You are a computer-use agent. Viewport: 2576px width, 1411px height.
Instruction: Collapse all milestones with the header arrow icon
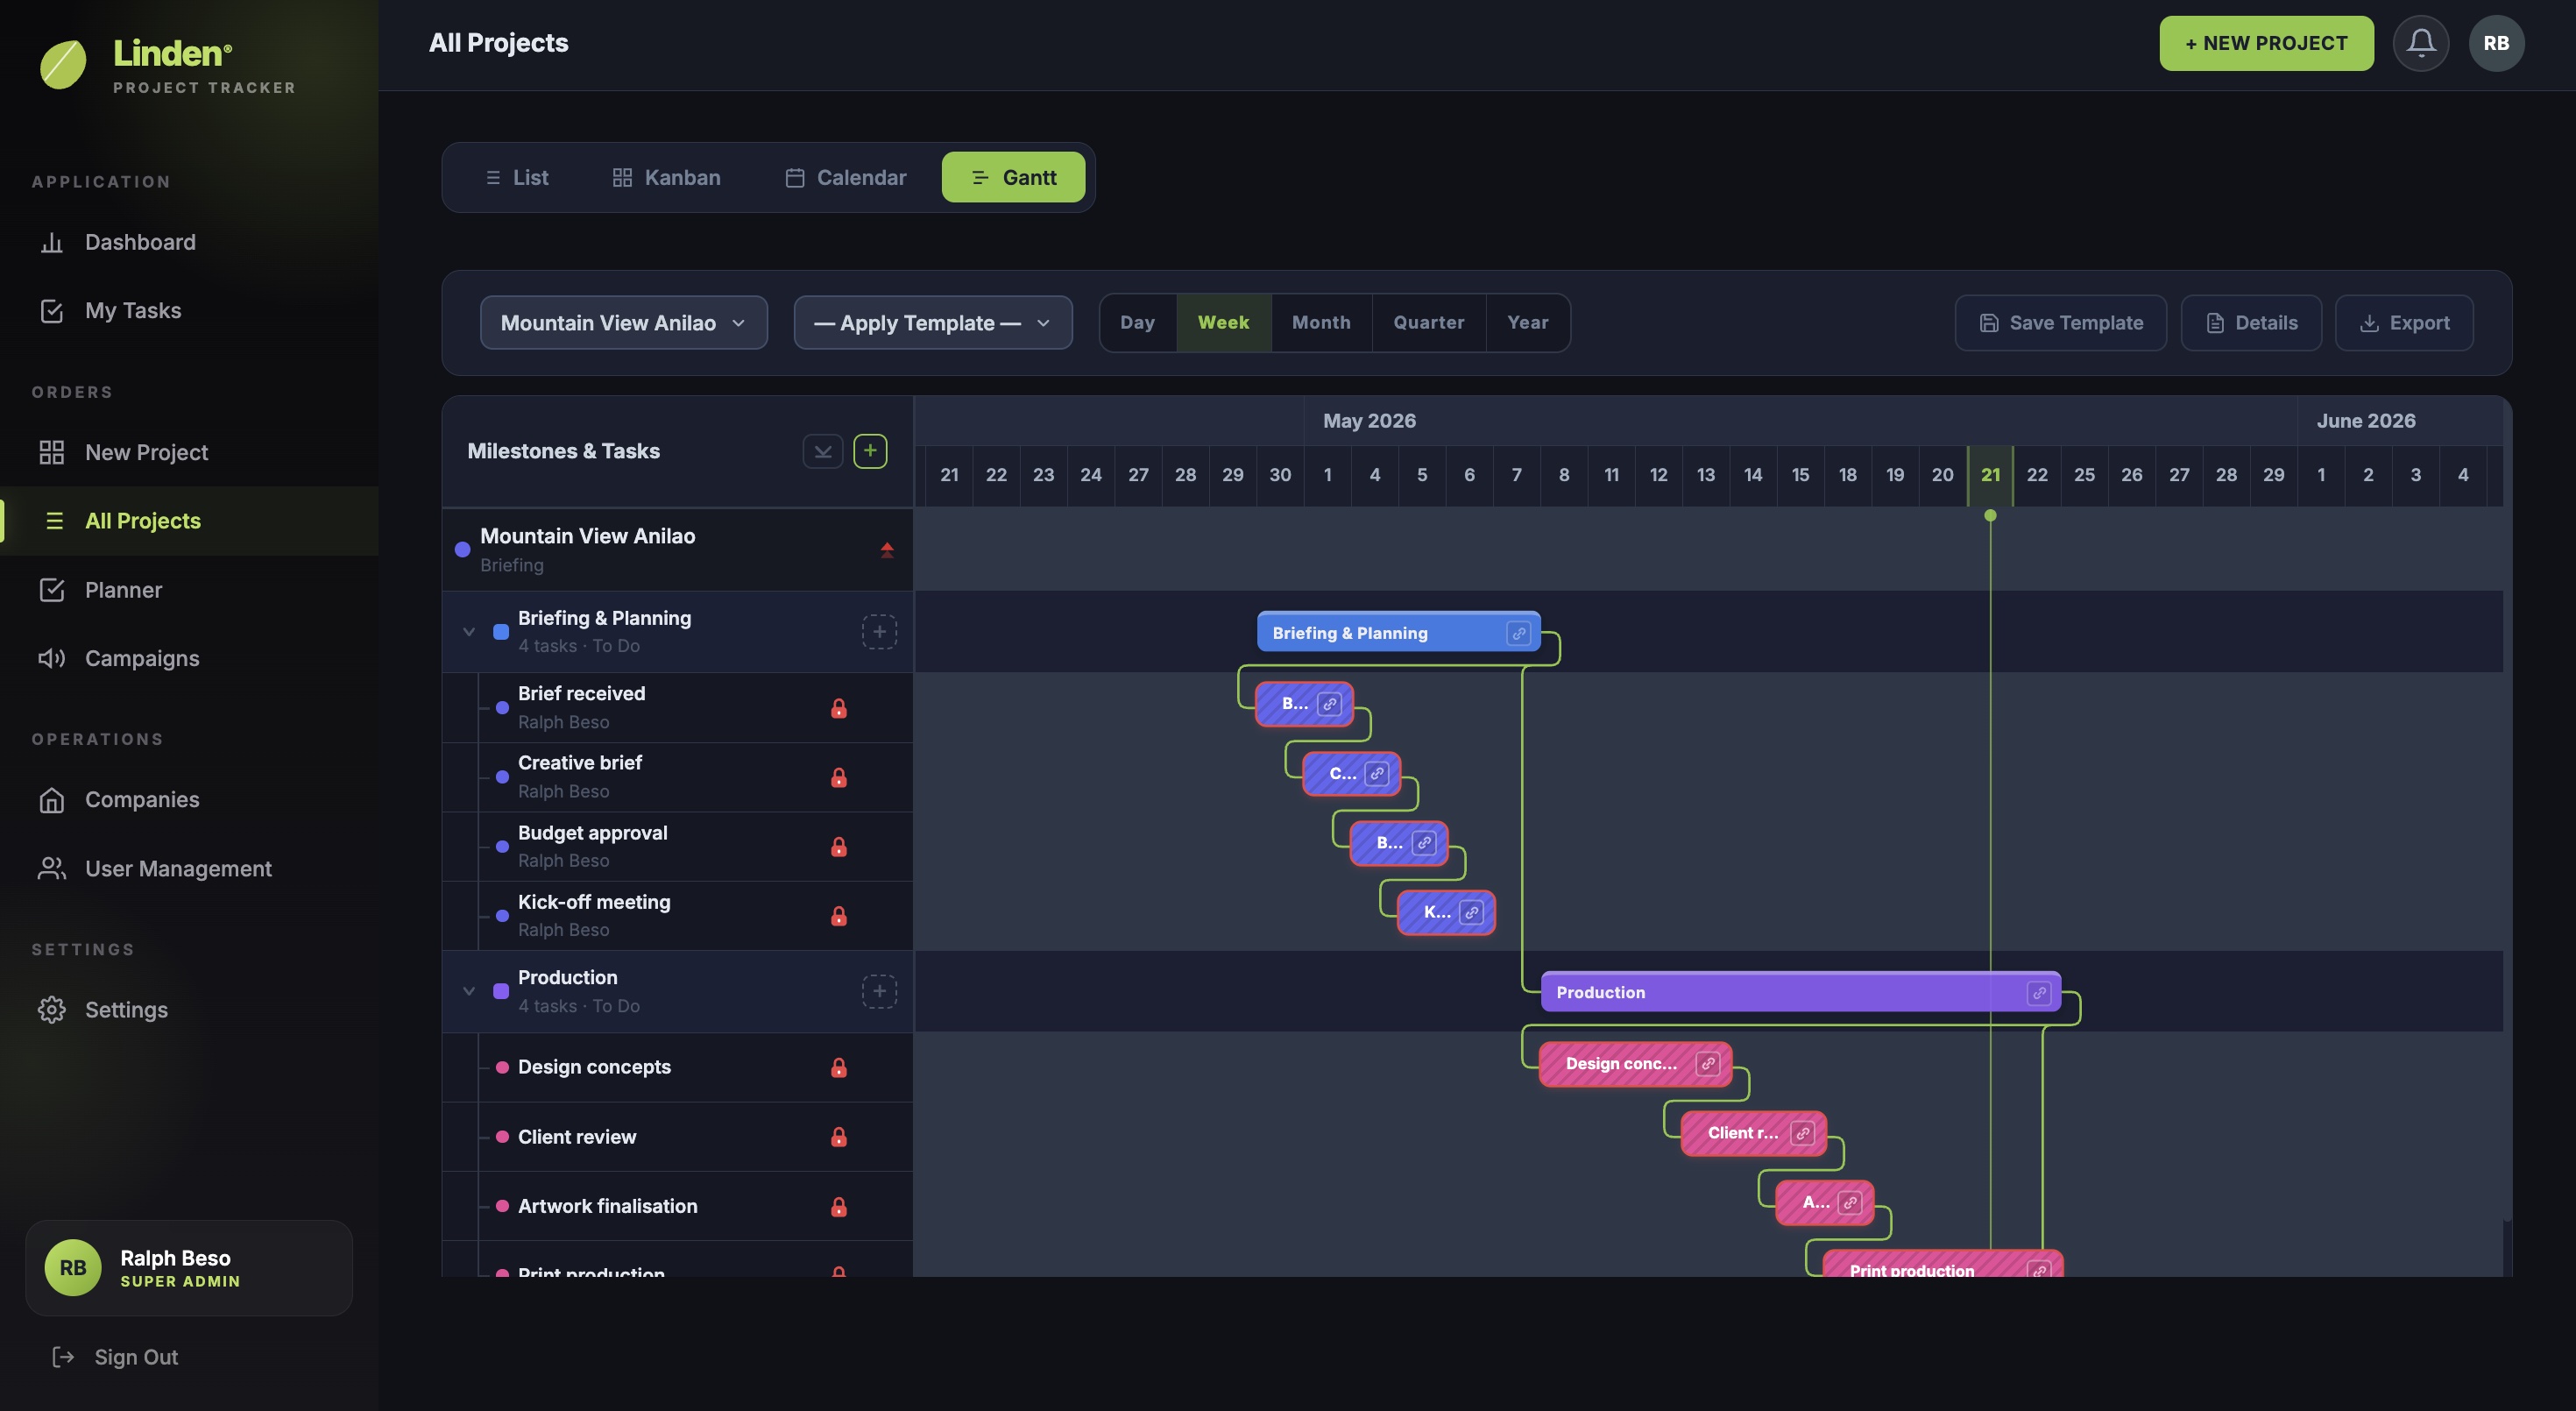(822, 451)
